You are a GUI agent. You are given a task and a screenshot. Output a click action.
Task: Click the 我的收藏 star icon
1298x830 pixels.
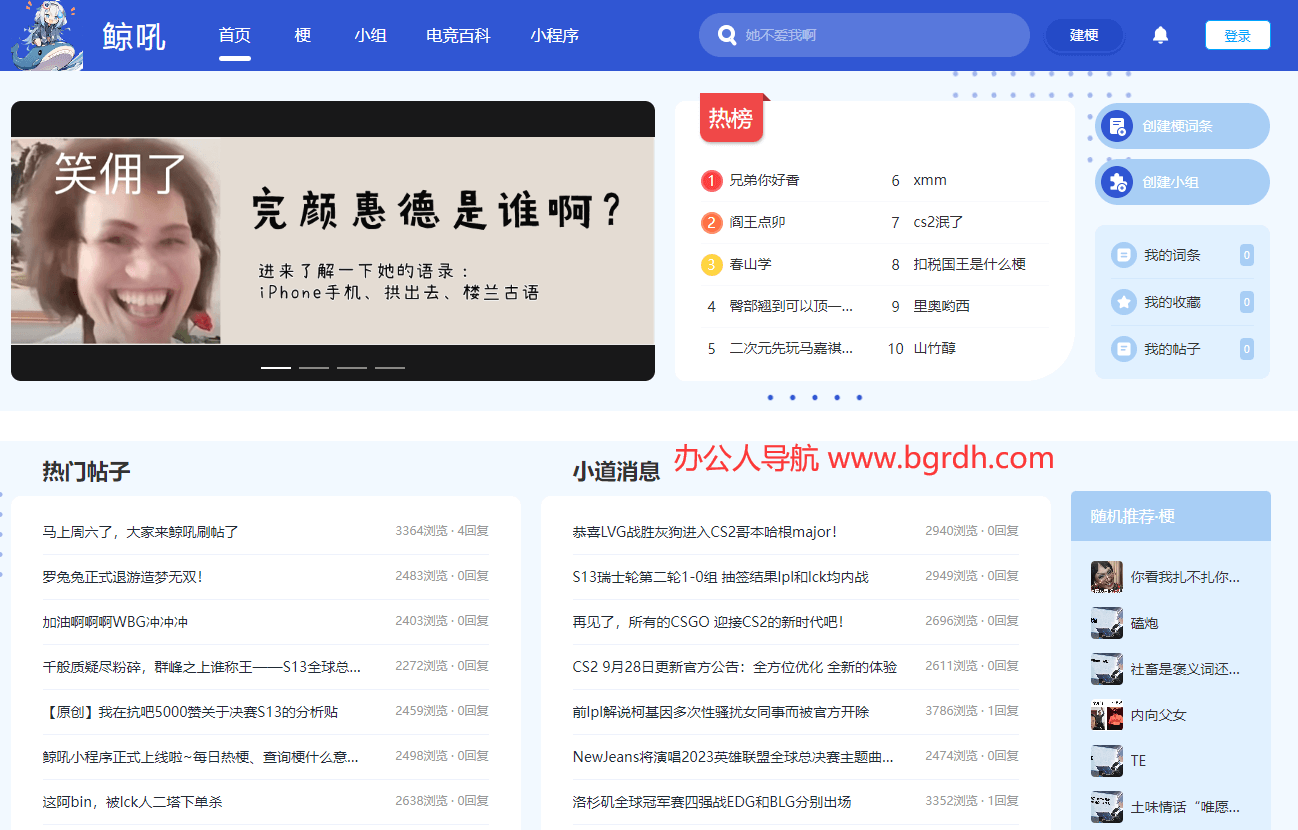pos(1123,301)
